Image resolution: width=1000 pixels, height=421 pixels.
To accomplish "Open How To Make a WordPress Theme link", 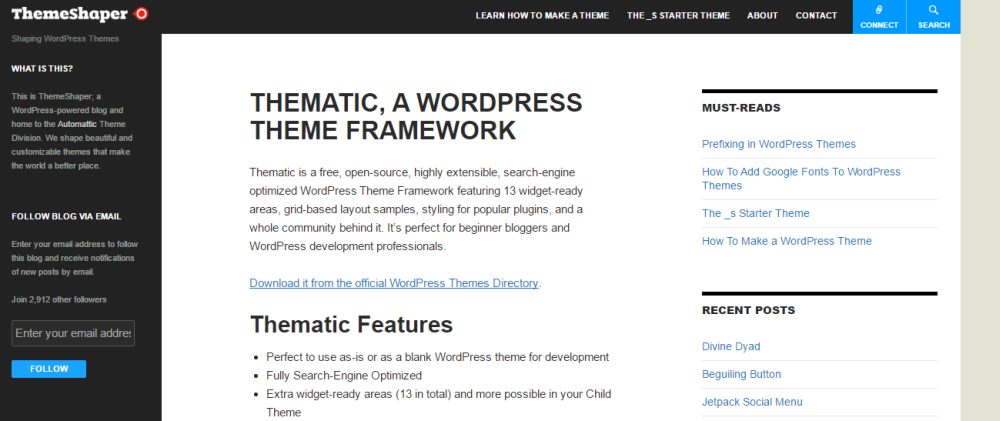I will click(787, 241).
